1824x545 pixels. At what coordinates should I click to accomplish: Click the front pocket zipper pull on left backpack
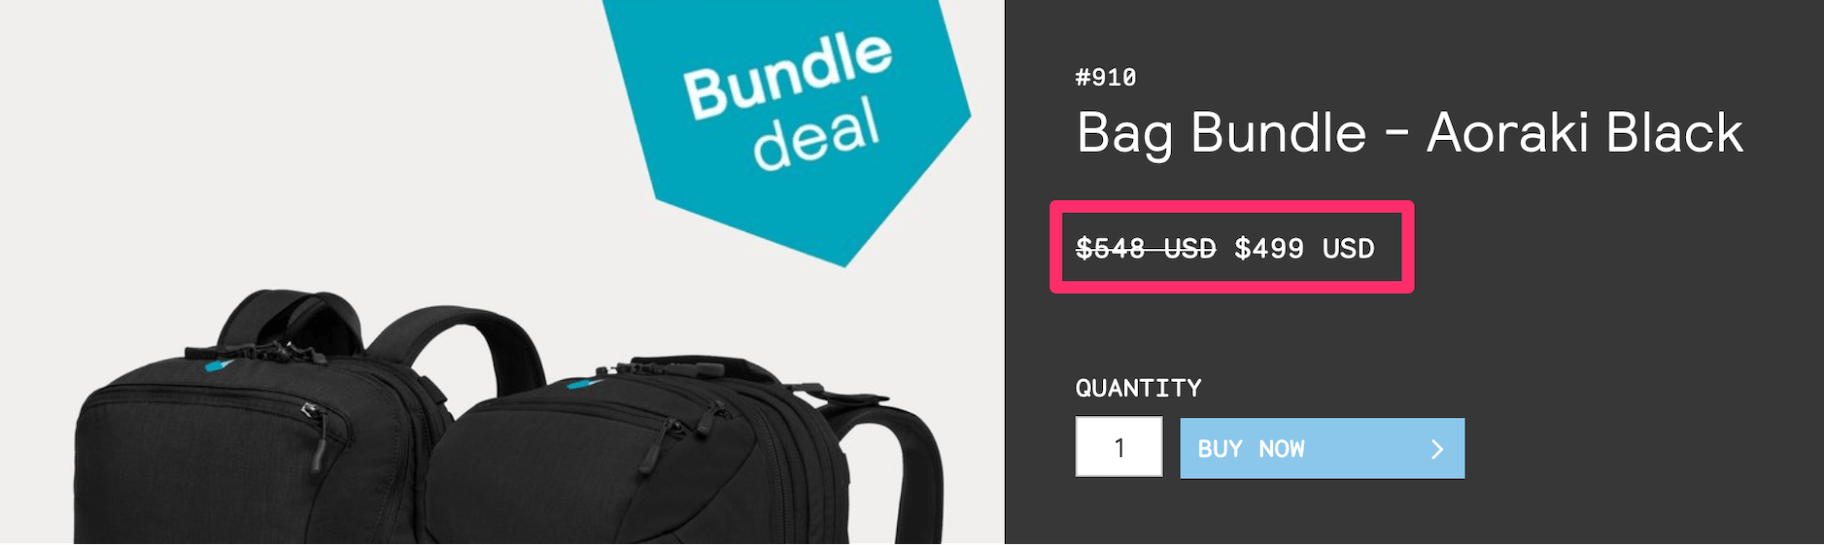(317, 436)
